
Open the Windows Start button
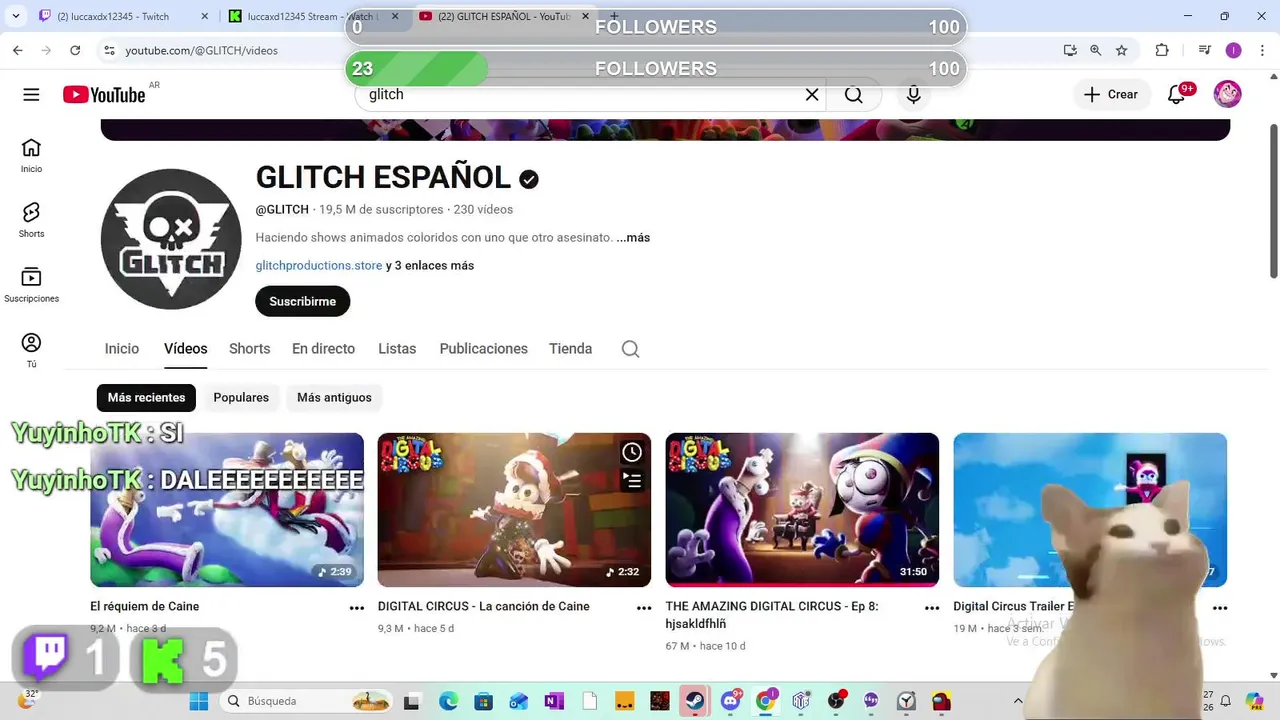coord(199,701)
